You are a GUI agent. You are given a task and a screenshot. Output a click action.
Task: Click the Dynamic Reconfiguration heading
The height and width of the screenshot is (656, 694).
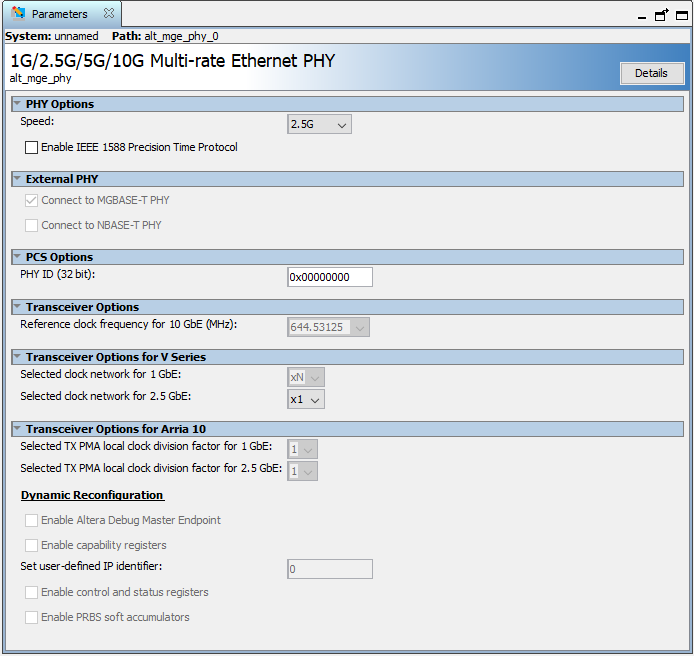click(92, 495)
